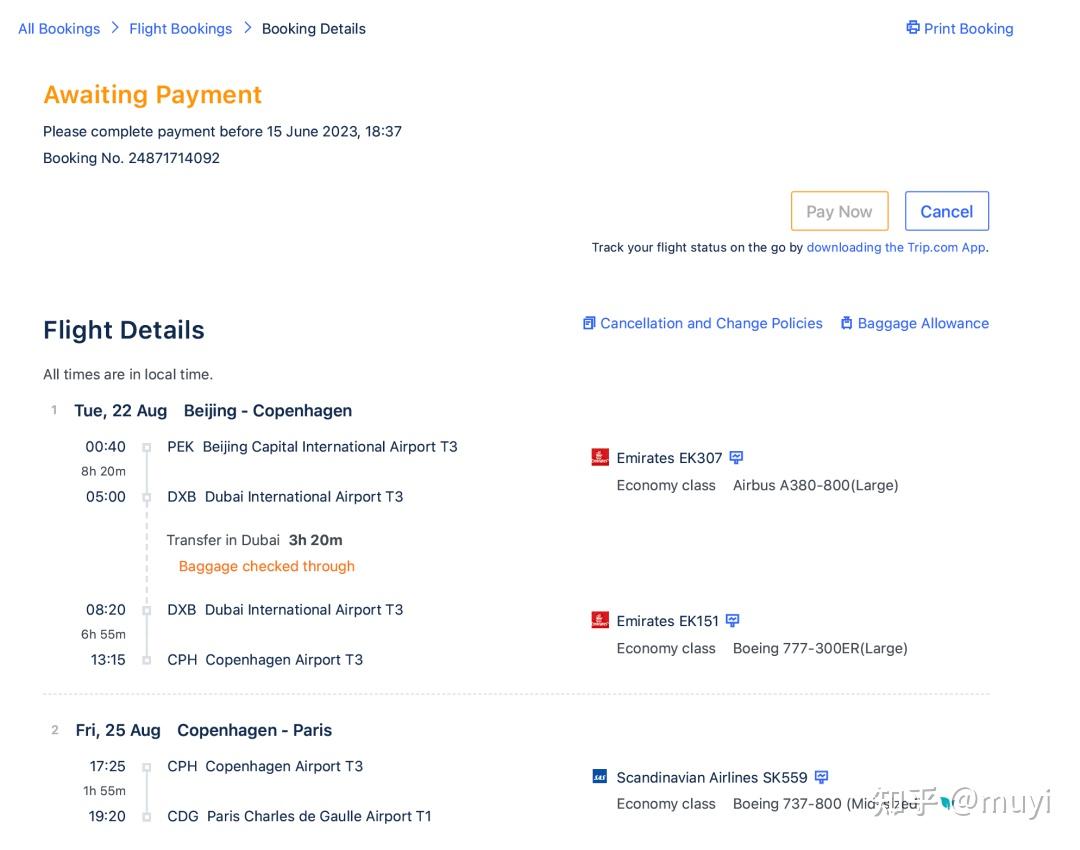Select the Beijing - Copenhagen segment heading
The image size is (1080, 850).
click(267, 410)
